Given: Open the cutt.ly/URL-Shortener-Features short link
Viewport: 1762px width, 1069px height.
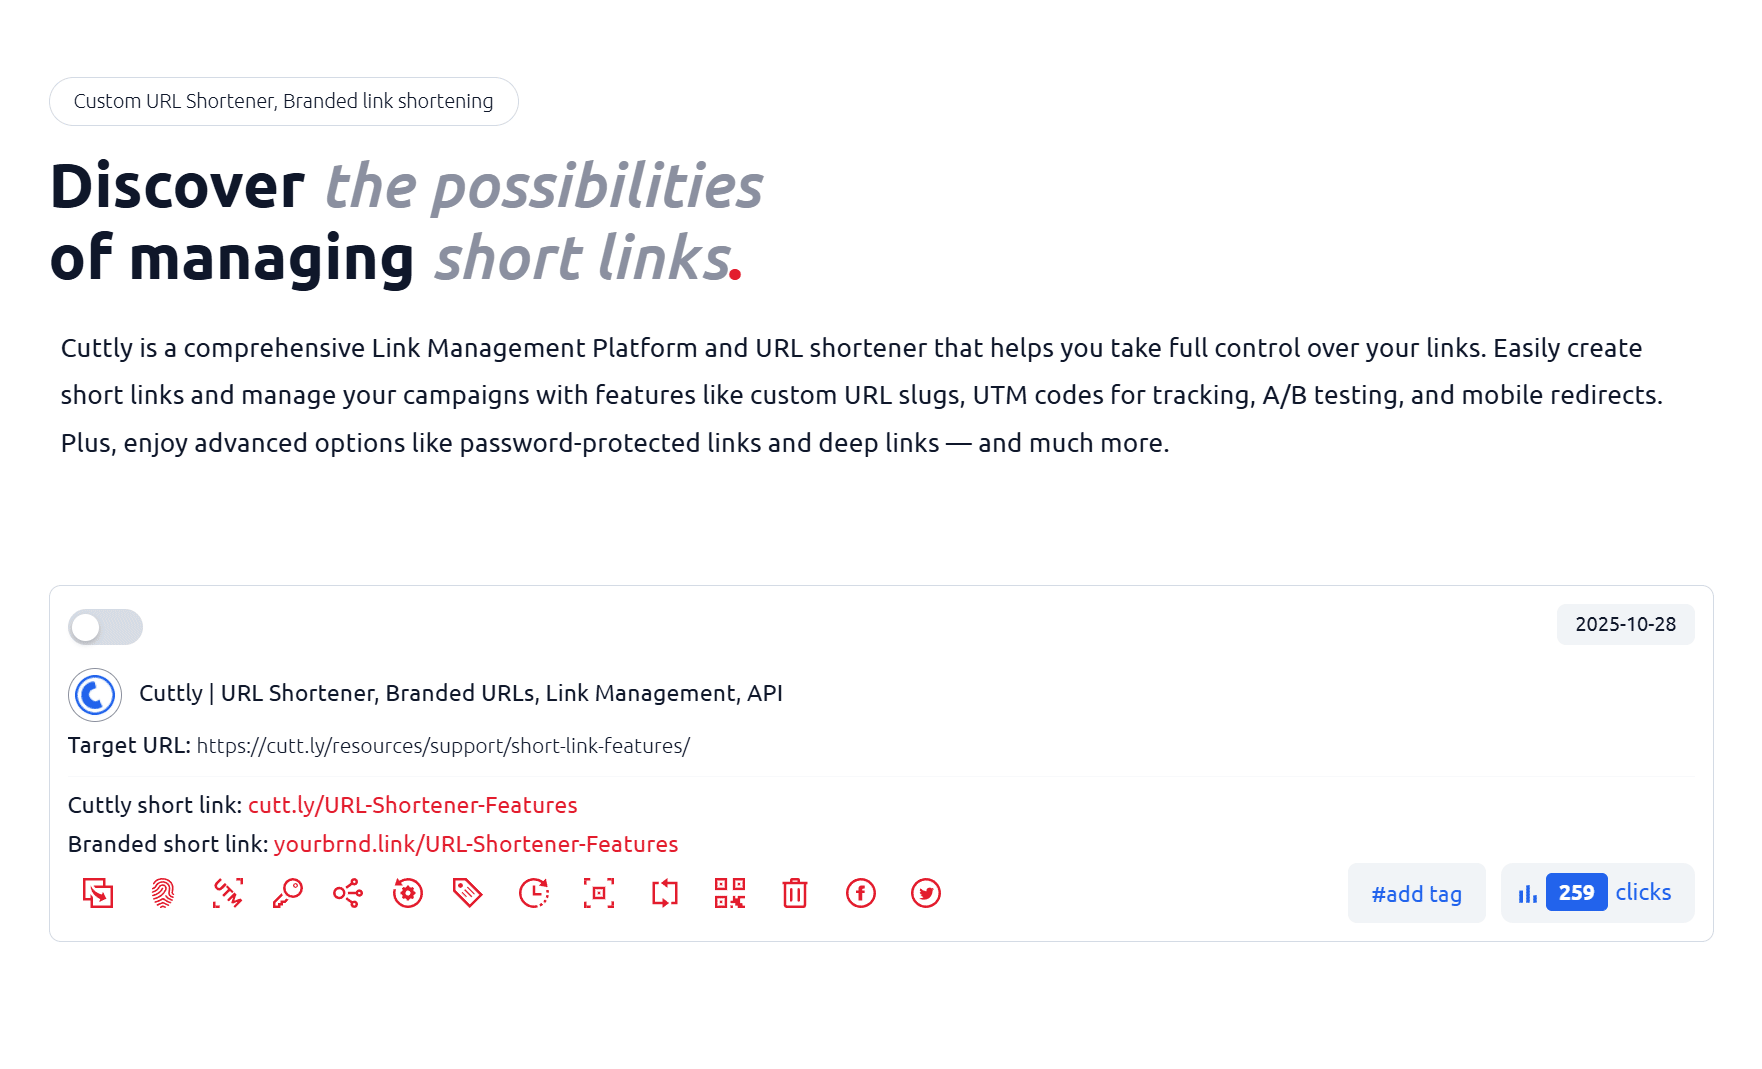Looking at the screenshot, I should [413, 805].
